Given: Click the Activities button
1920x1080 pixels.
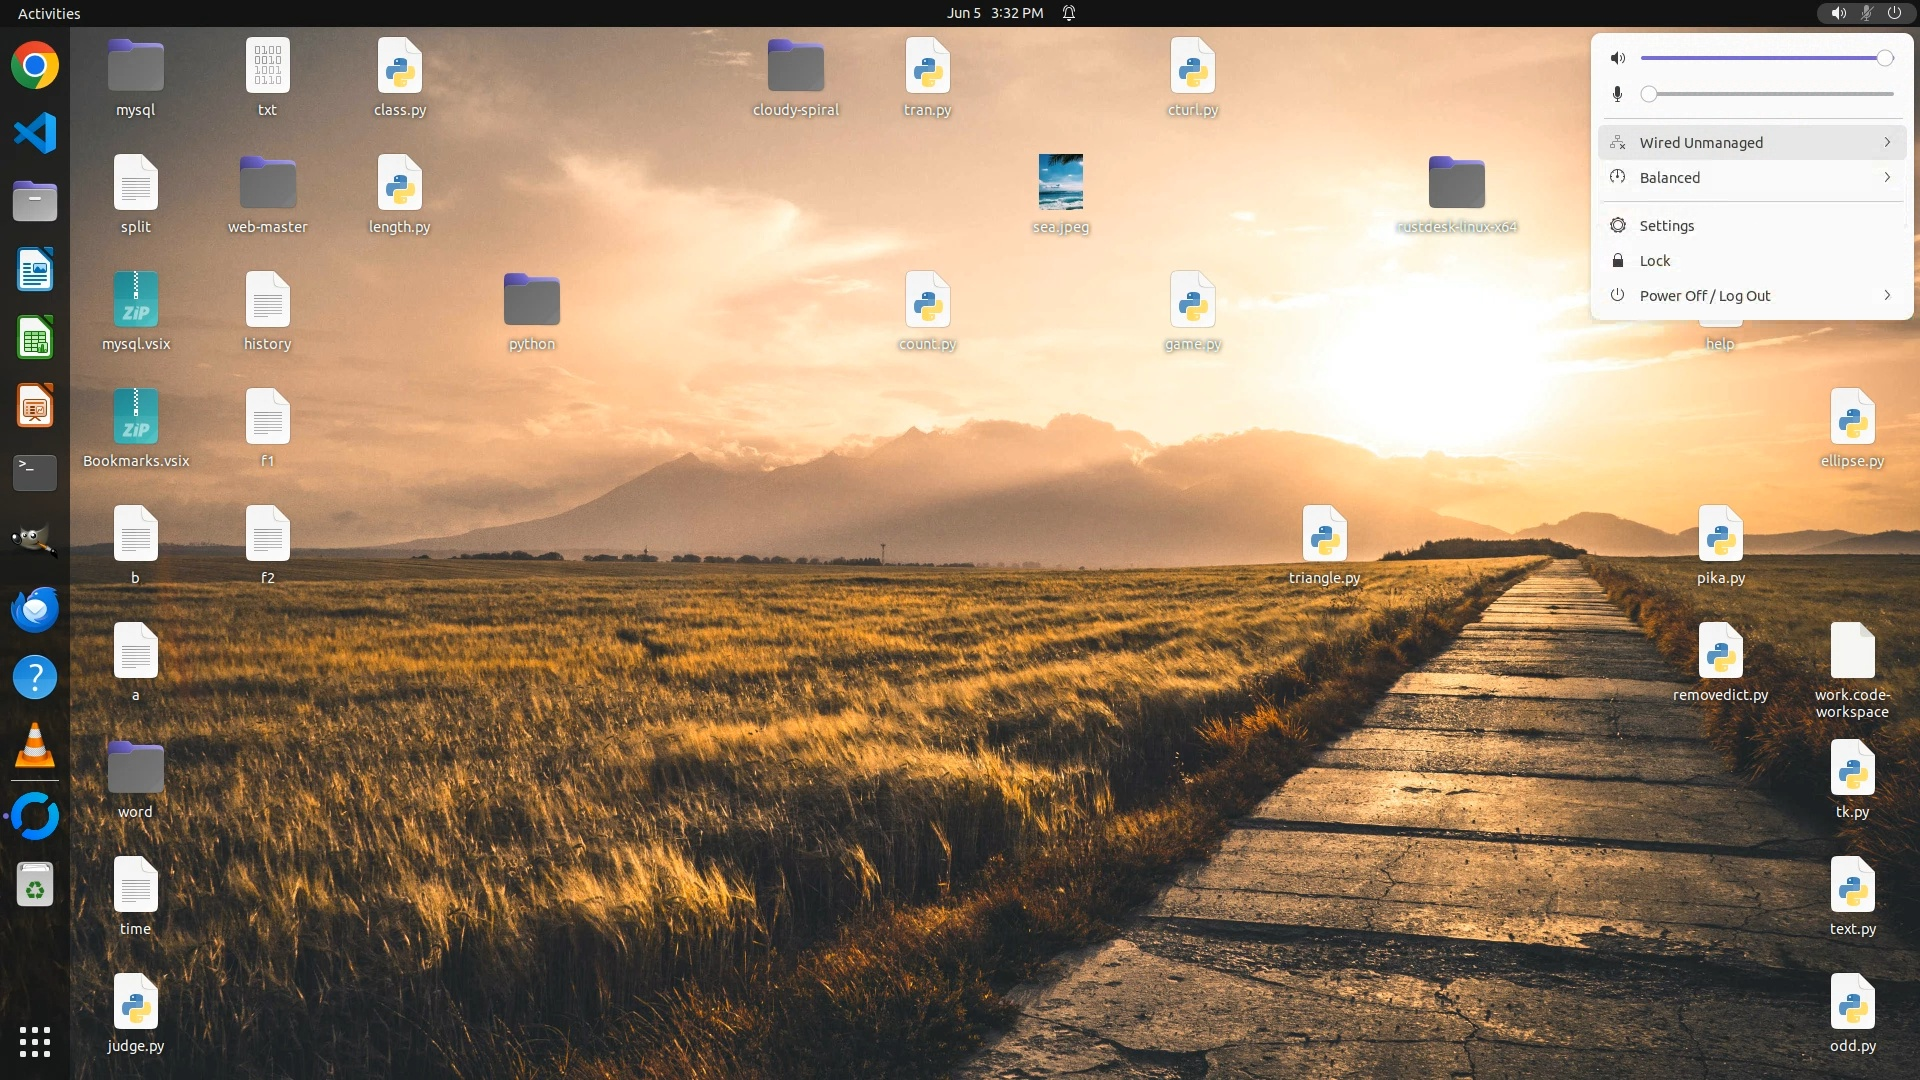Looking at the screenshot, I should (x=49, y=13).
